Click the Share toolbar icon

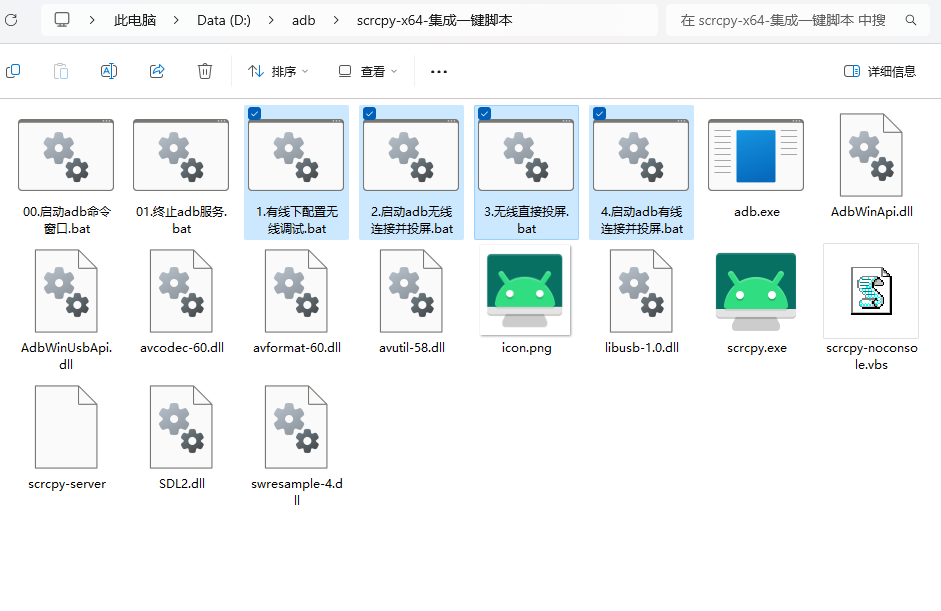coord(157,71)
